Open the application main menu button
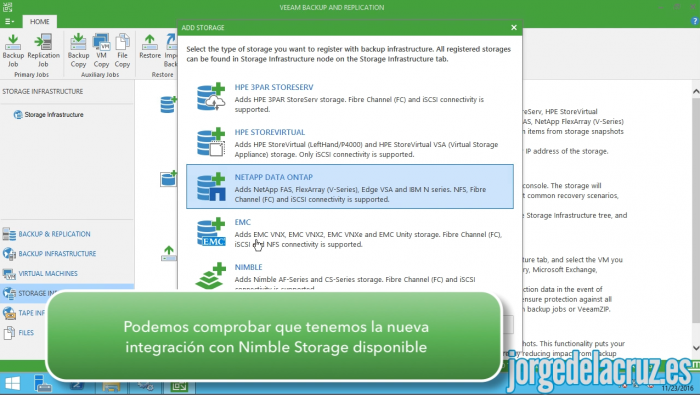Viewport: 700px width, 395px height. point(9,21)
